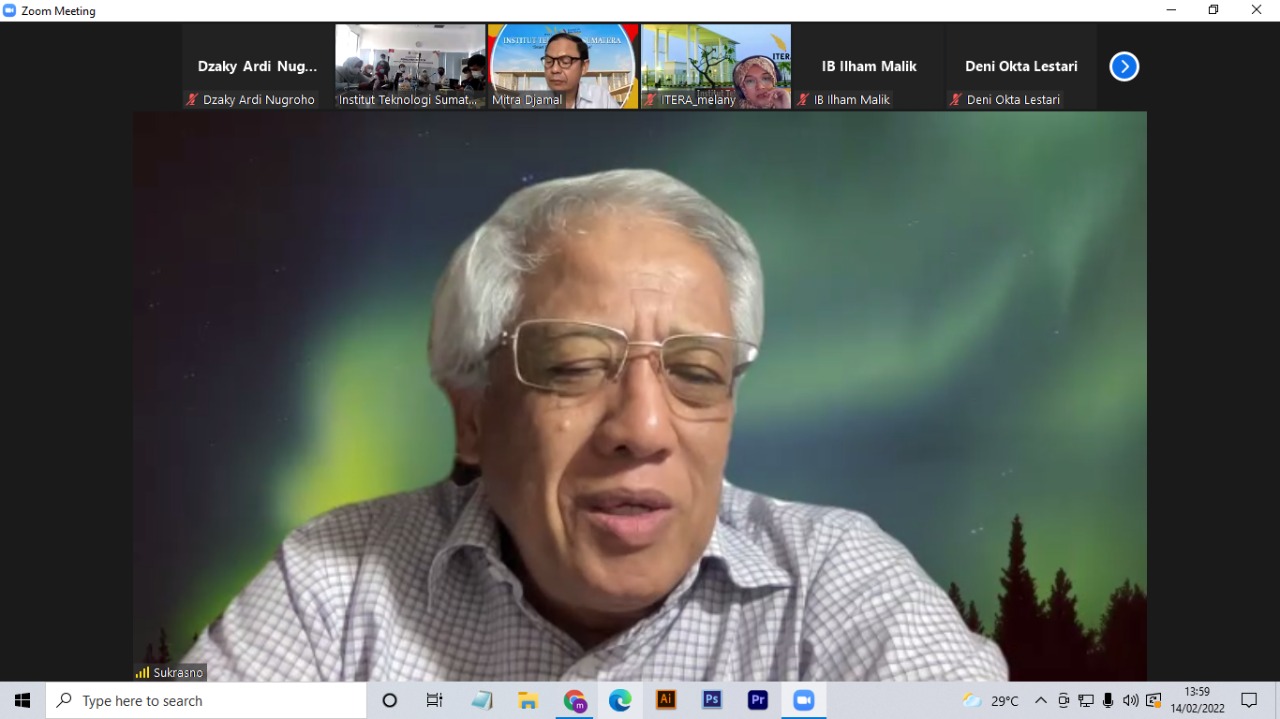Open the Windows notification center
Image resolution: width=1280 pixels, height=719 pixels.
point(1249,701)
